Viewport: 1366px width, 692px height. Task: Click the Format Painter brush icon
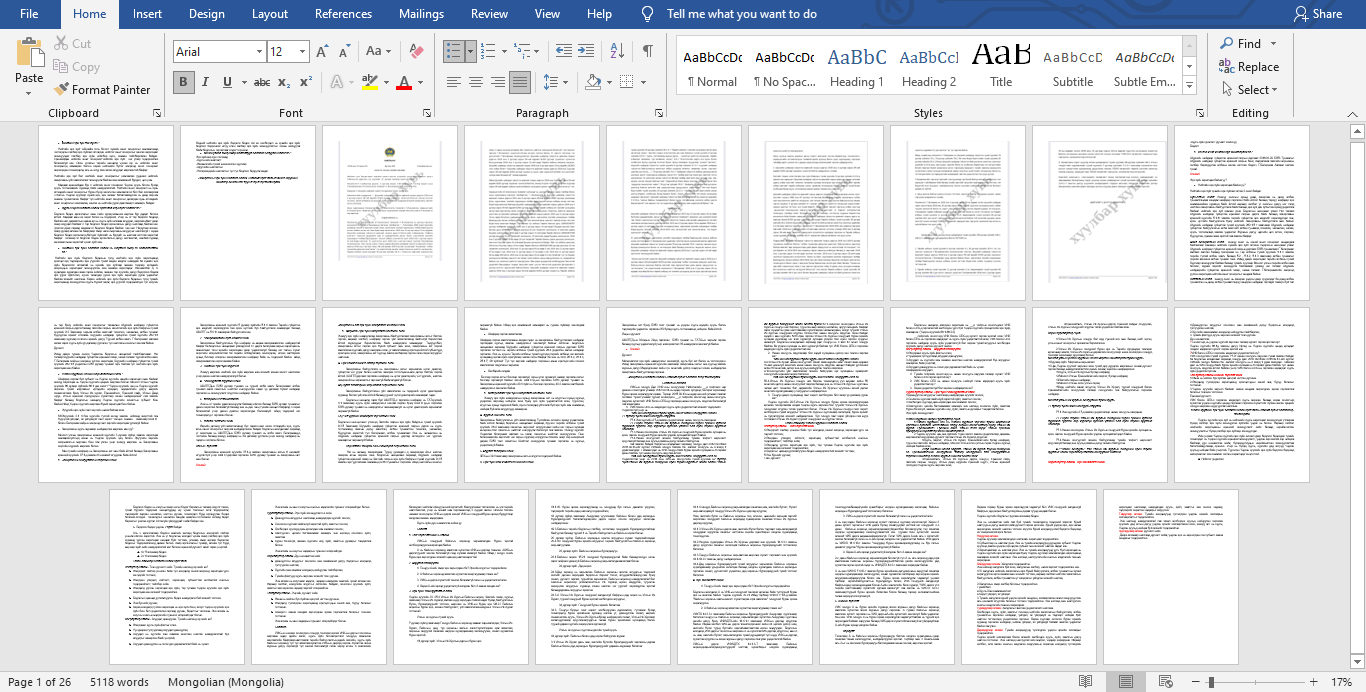[x=62, y=89]
